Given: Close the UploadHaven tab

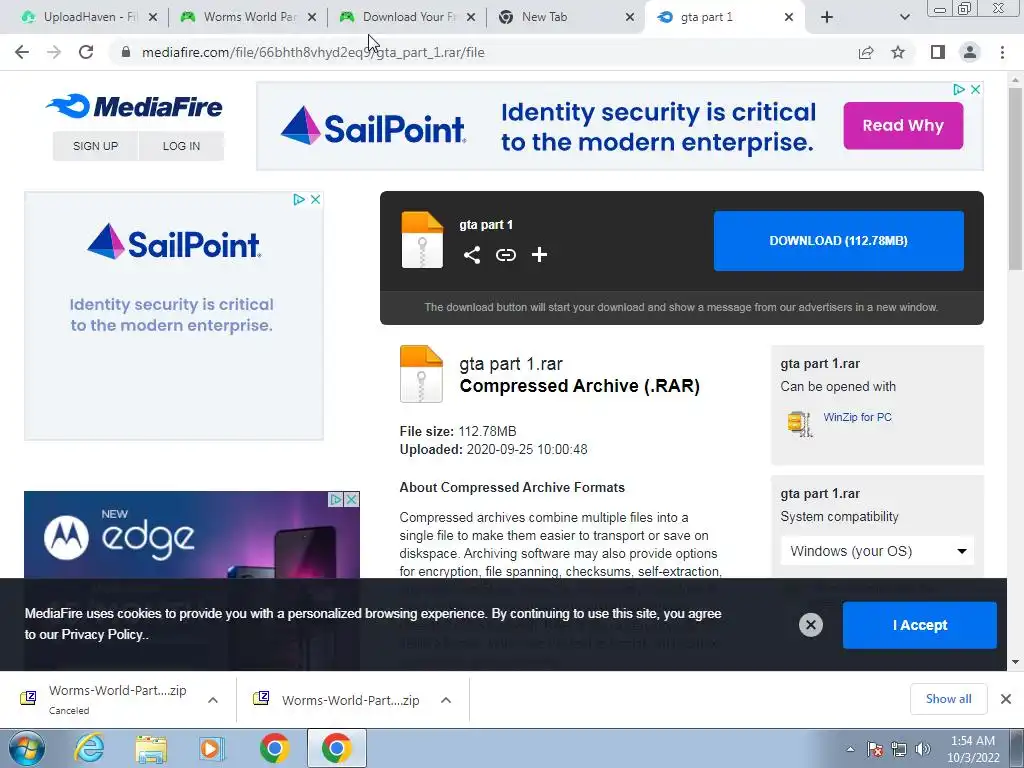Looking at the screenshot, I should point(153,17).
